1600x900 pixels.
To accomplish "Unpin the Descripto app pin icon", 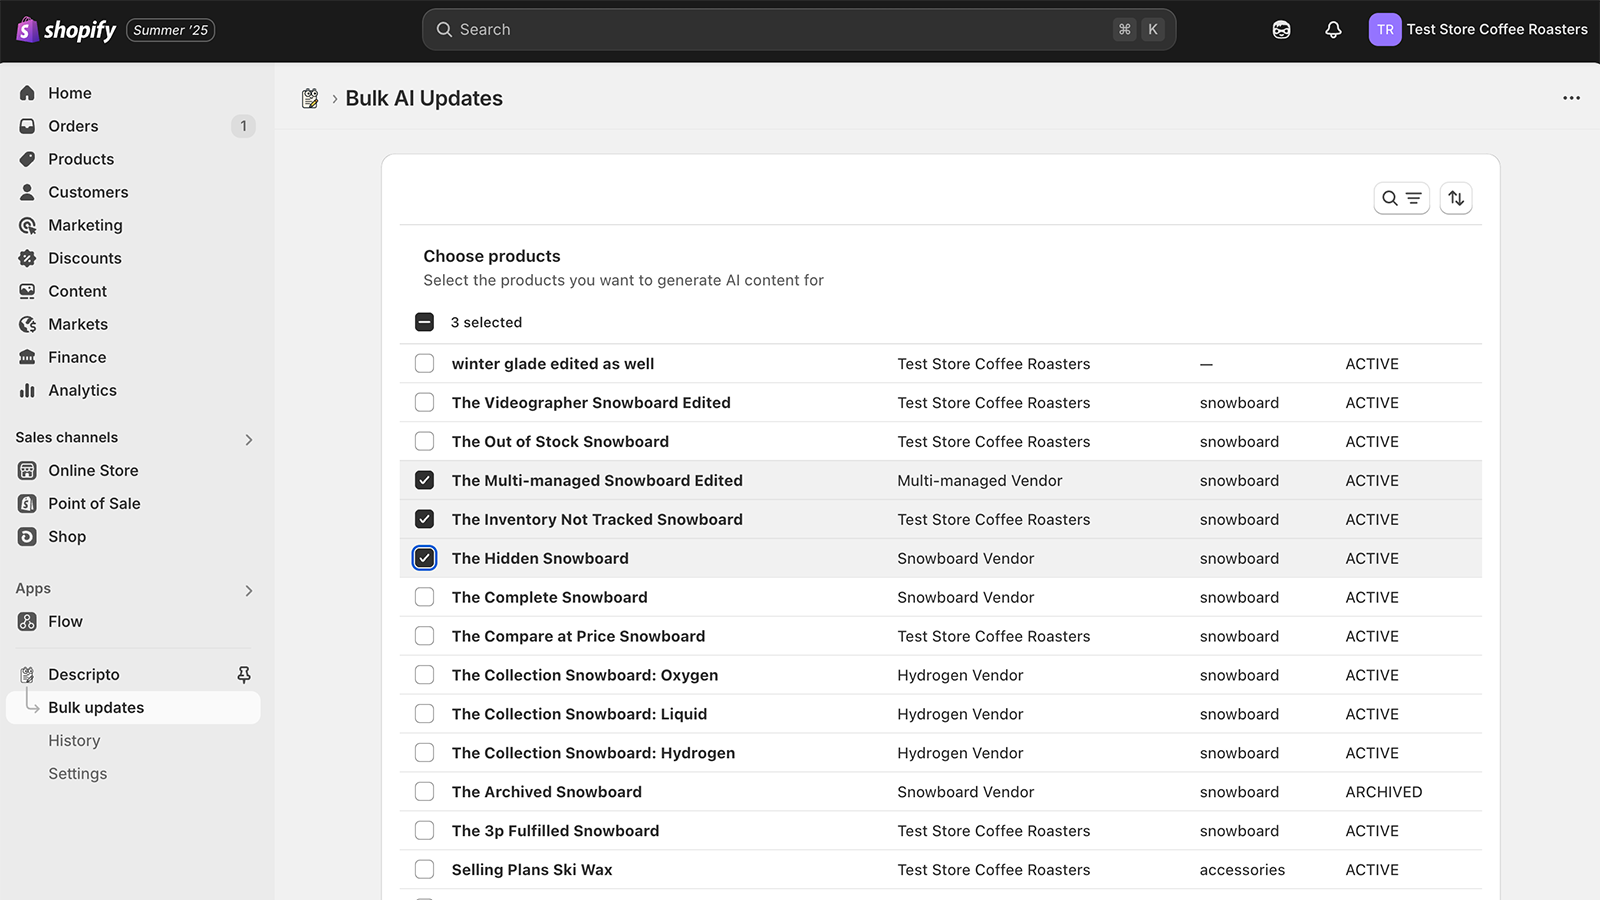I will click(244, 675).
